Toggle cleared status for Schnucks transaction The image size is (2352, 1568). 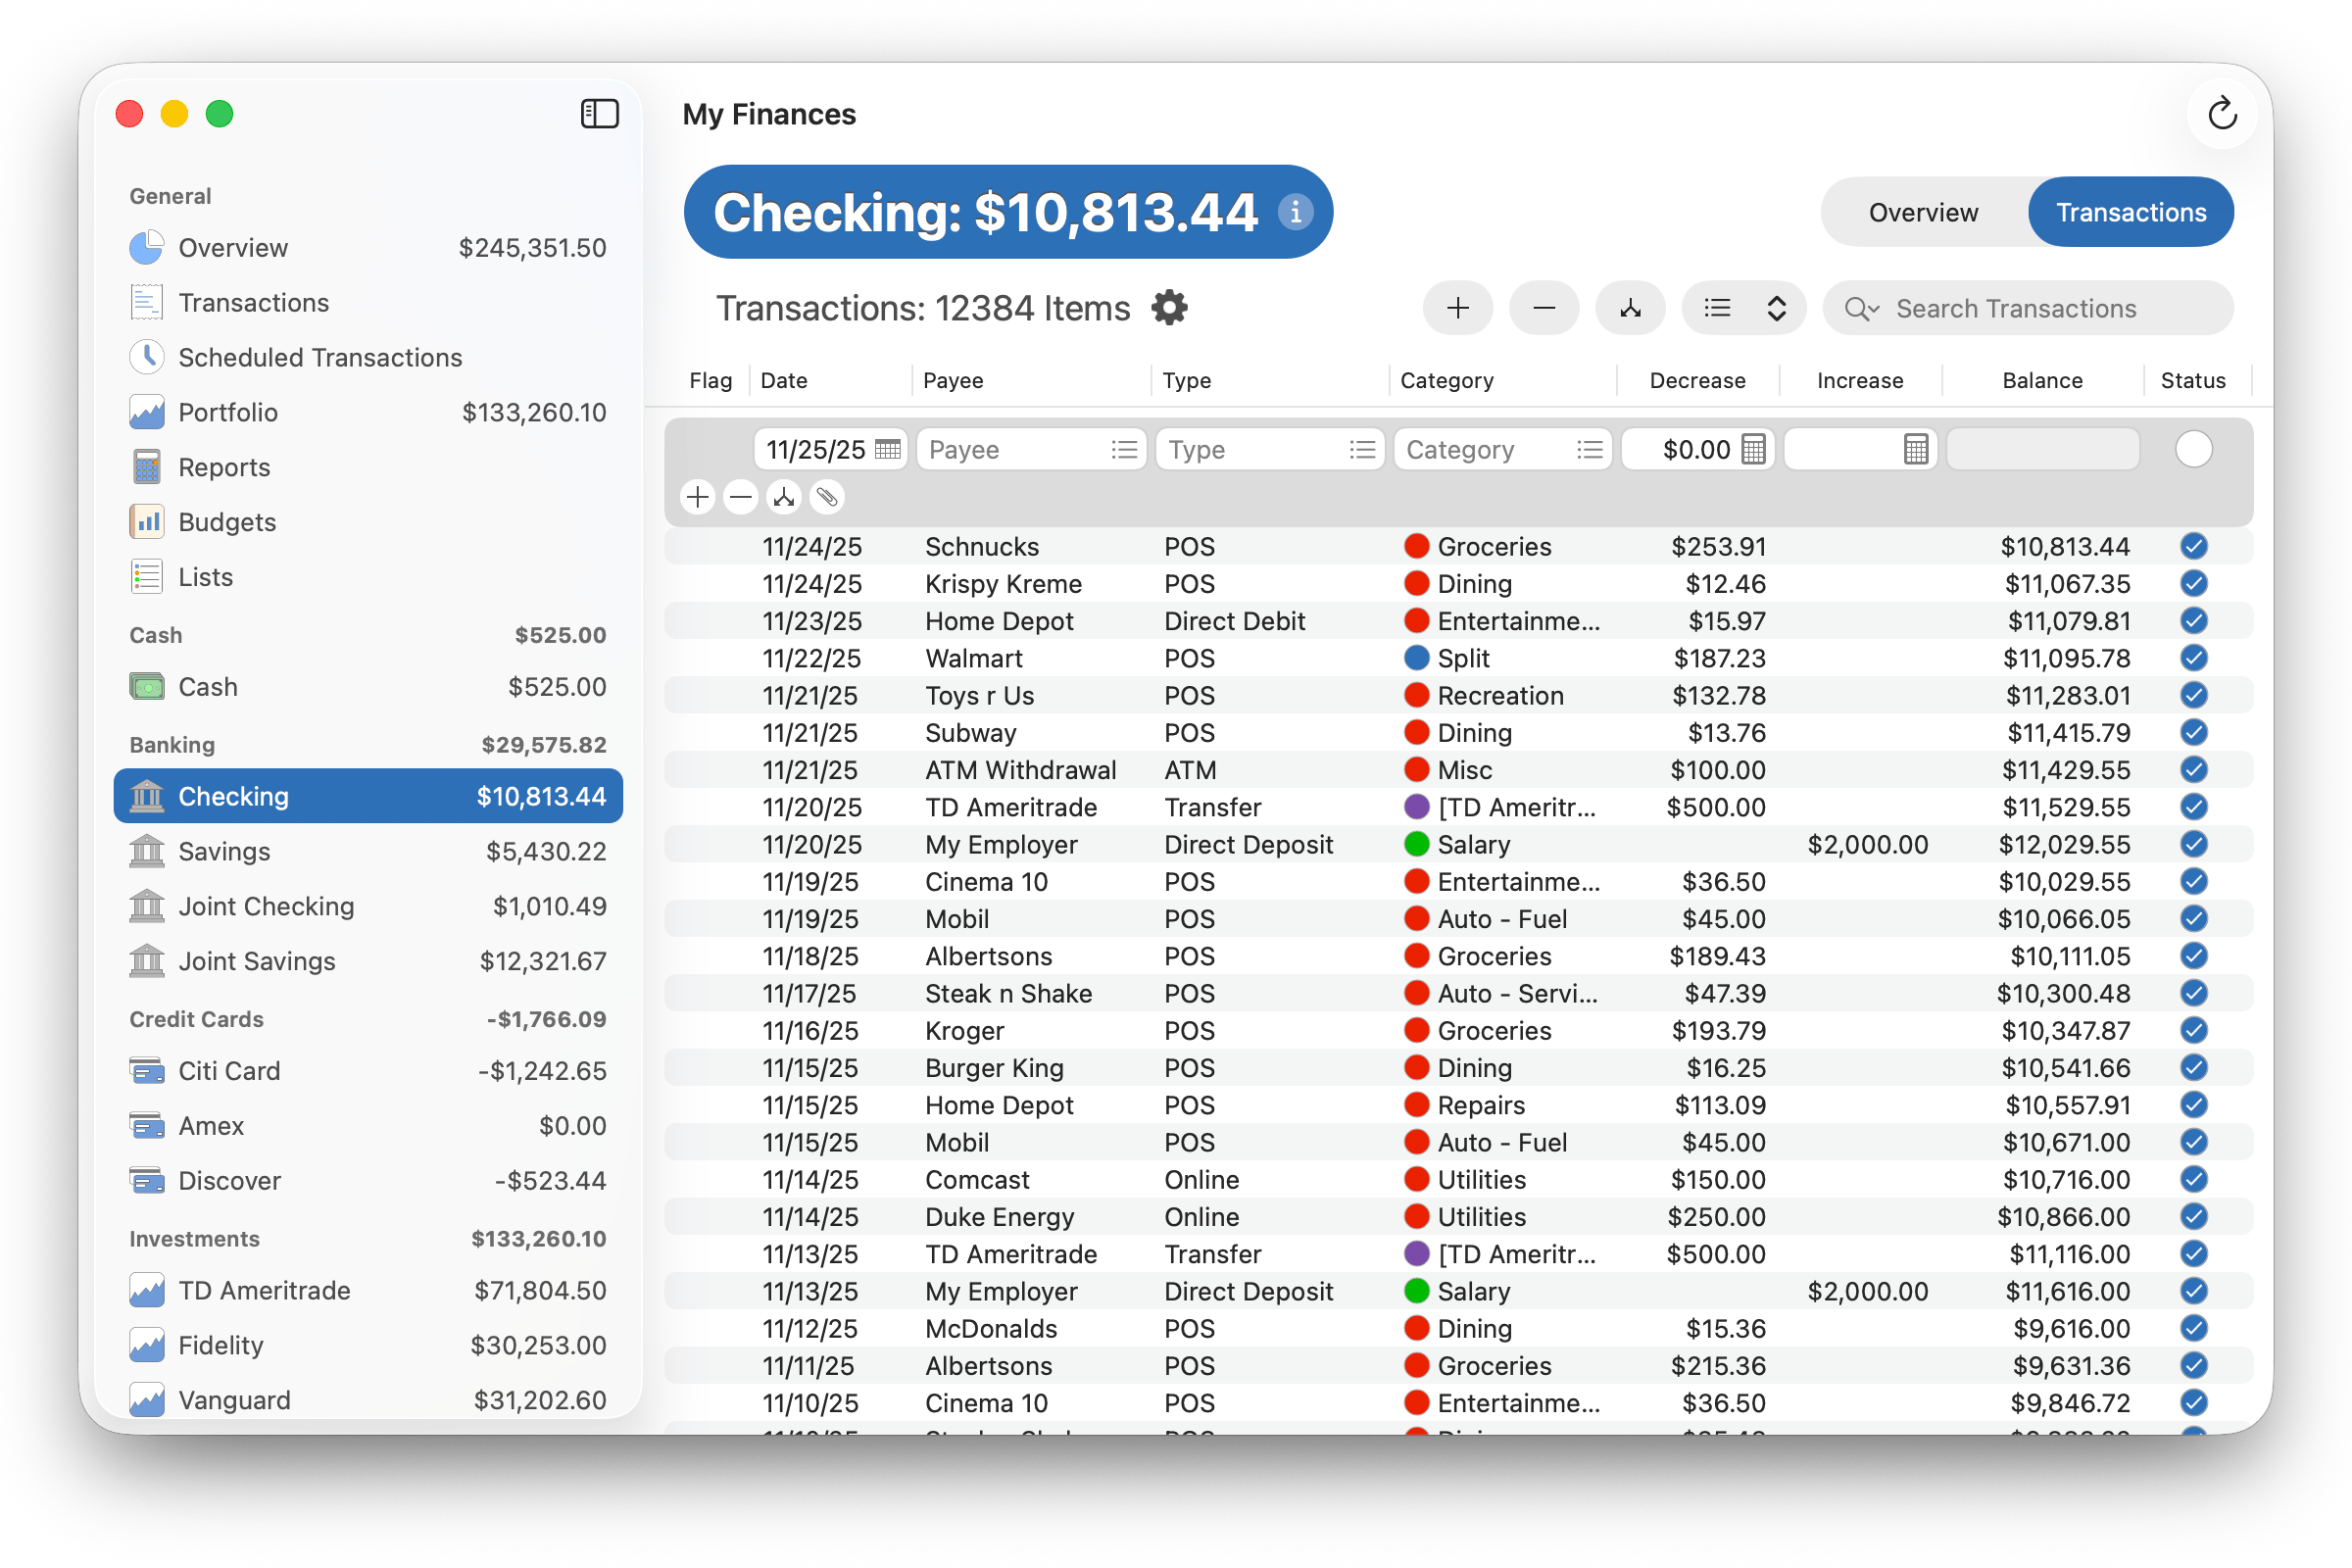coord(2193,547)
